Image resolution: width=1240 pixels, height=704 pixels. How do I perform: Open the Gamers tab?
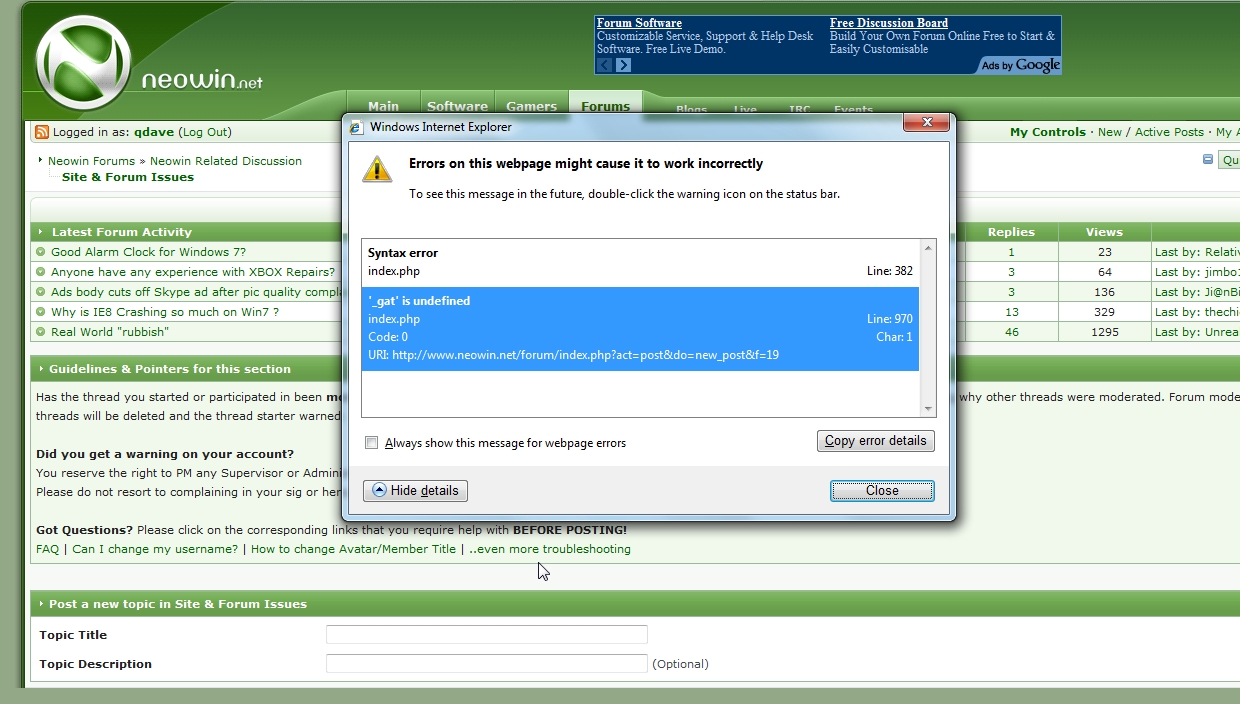click(531, 106)
